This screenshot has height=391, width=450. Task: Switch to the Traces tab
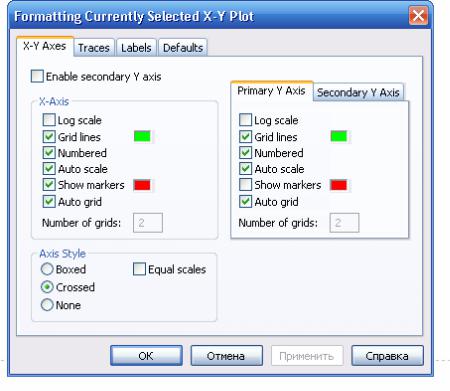[x=94, y=48]
